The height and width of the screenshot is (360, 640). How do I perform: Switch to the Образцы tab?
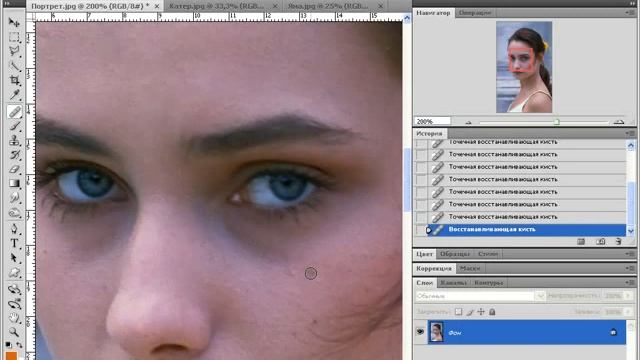pyautogui.click(x=455, y=254)
